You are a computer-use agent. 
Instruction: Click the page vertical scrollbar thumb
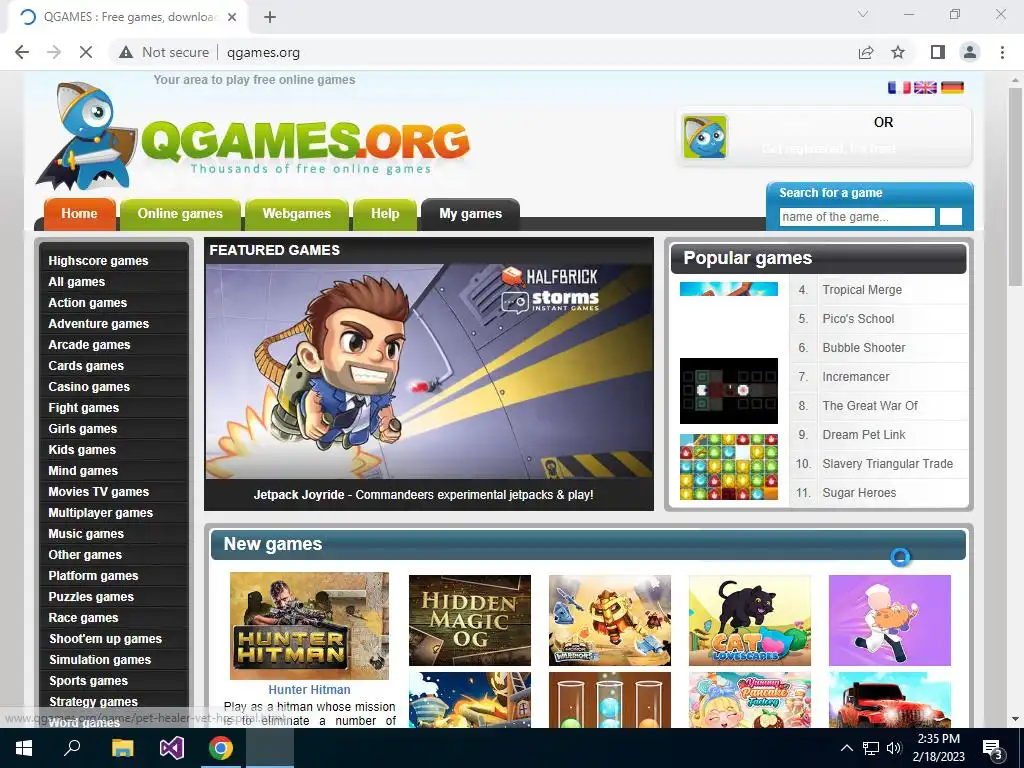(1015, 186)
